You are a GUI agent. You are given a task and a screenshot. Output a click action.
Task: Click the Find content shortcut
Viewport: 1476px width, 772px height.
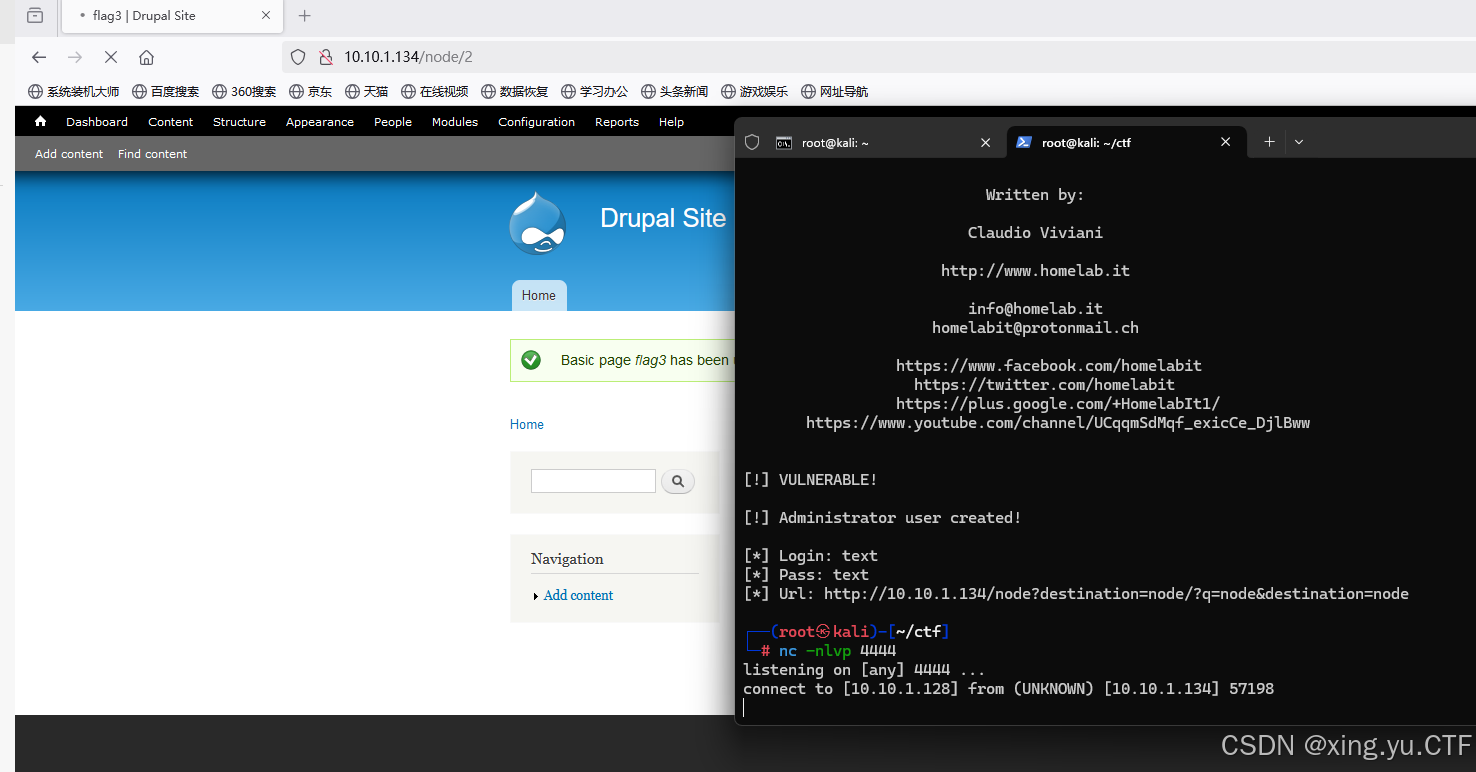click(152, 154)
